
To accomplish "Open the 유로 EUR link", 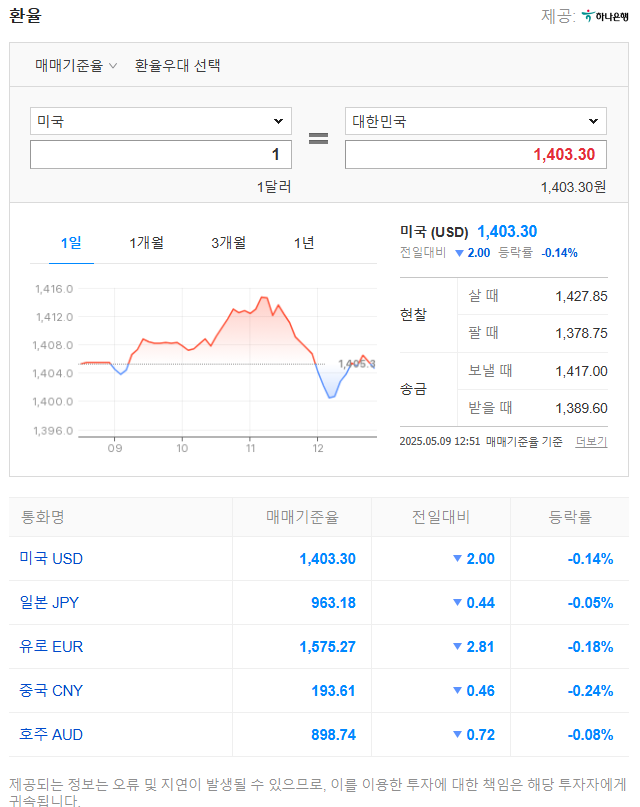I will point(51,646).
